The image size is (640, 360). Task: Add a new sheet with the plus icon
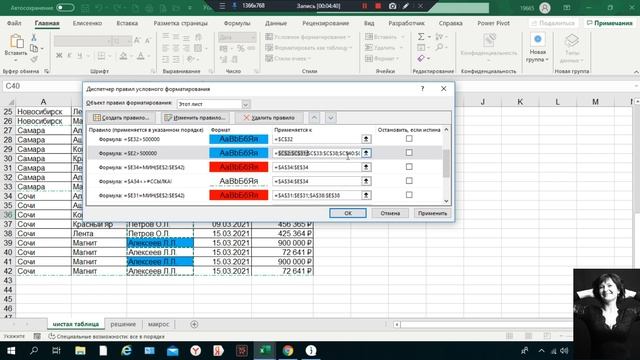coord(194,324)
